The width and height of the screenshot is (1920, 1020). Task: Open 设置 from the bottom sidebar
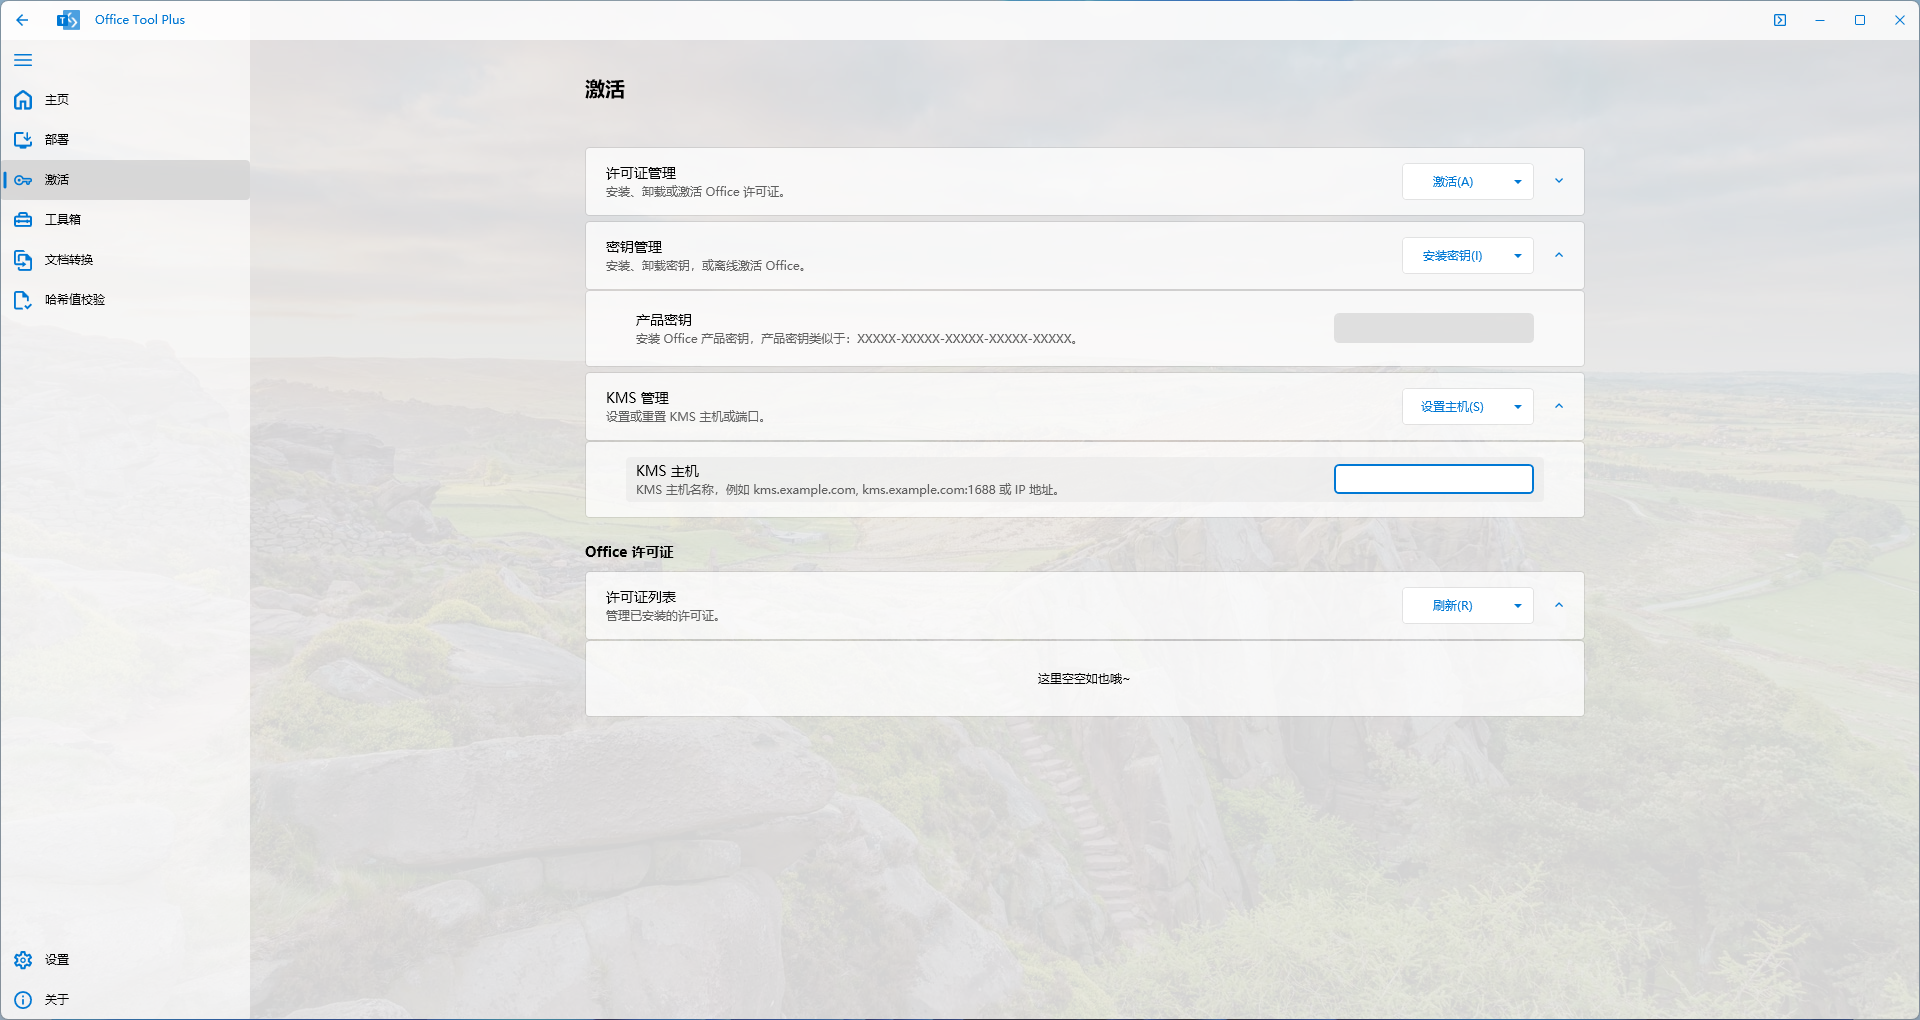pyautogui.click(x=23, y=960)
